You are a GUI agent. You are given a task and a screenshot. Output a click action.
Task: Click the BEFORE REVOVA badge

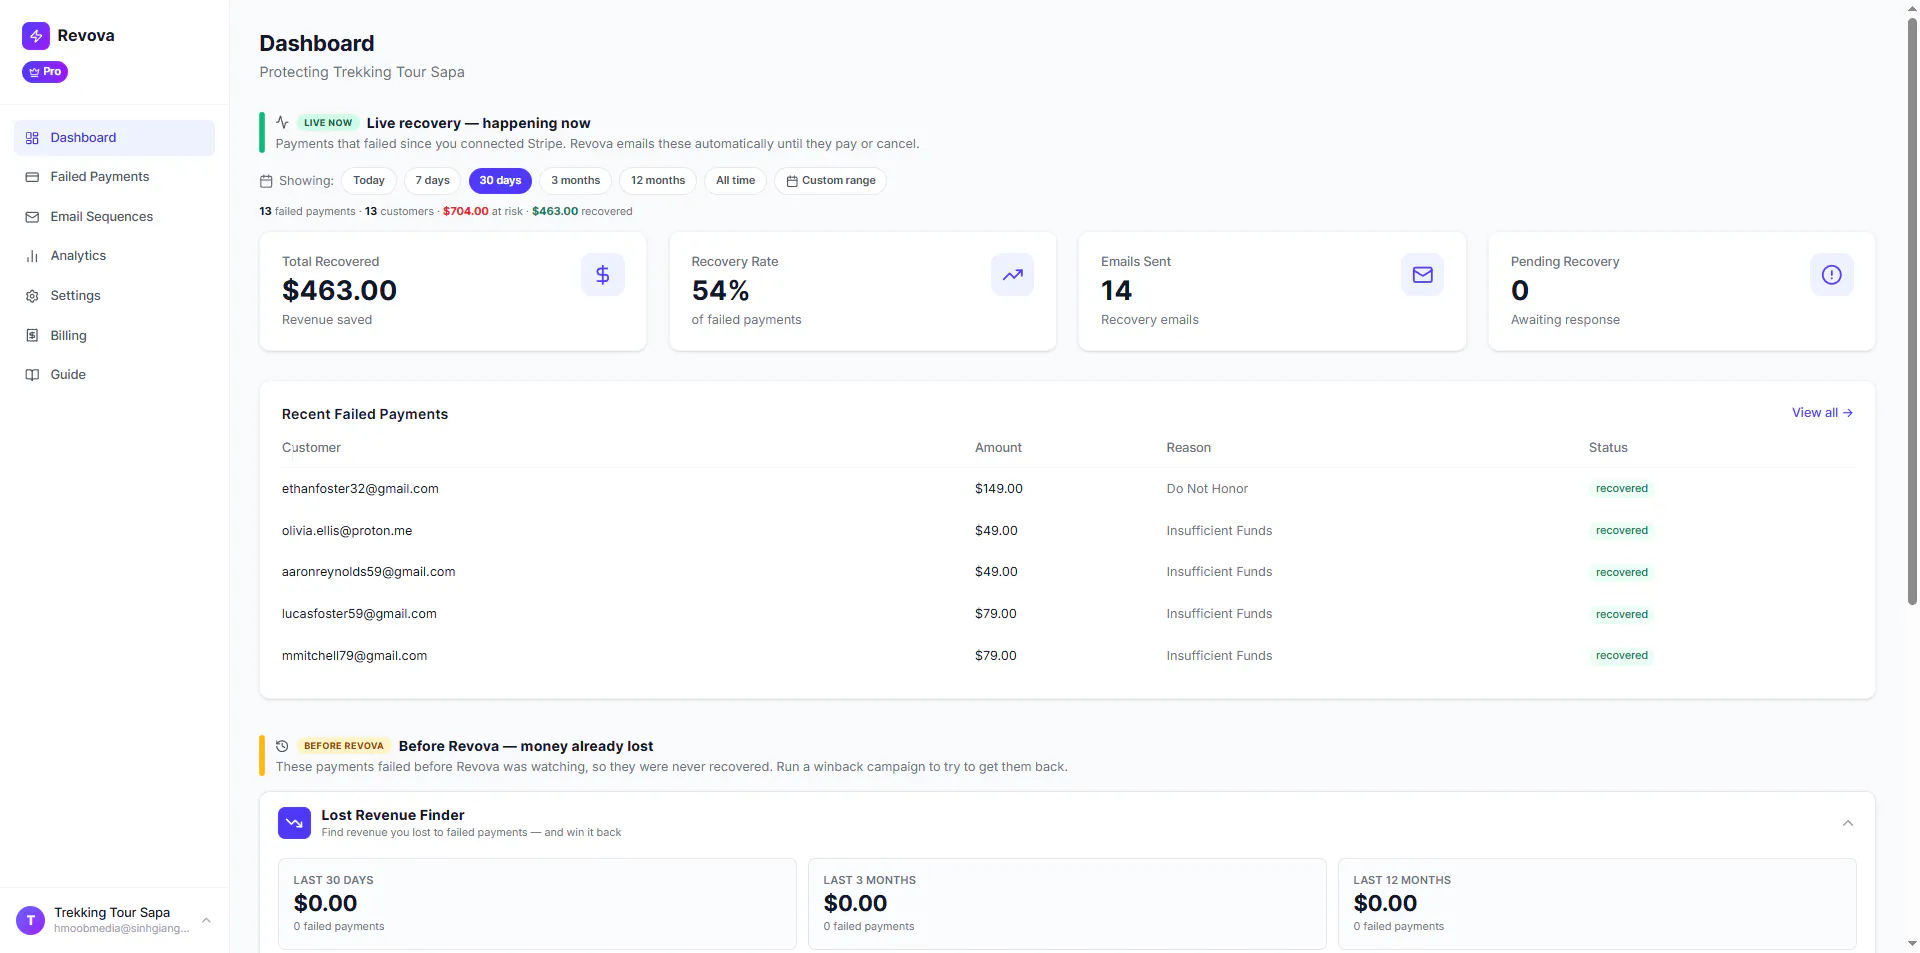point(344,746)
